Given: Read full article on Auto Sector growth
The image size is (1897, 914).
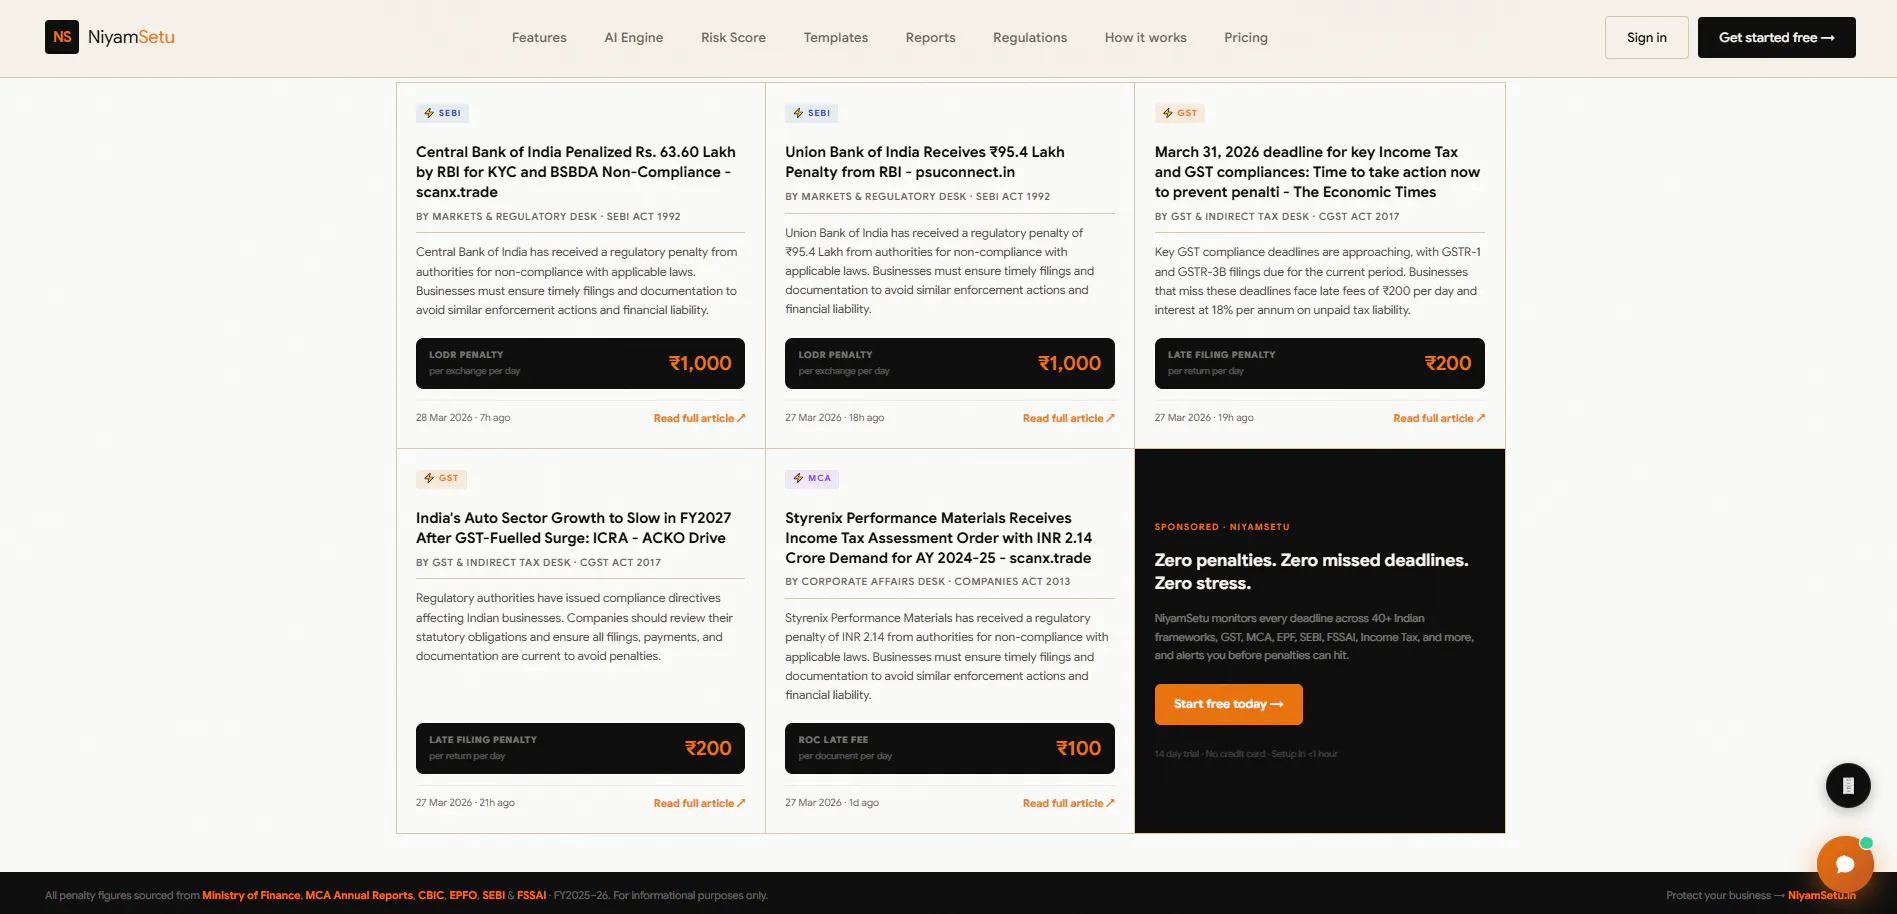Looking at the screenshot, I should click(x=699, y=803).
